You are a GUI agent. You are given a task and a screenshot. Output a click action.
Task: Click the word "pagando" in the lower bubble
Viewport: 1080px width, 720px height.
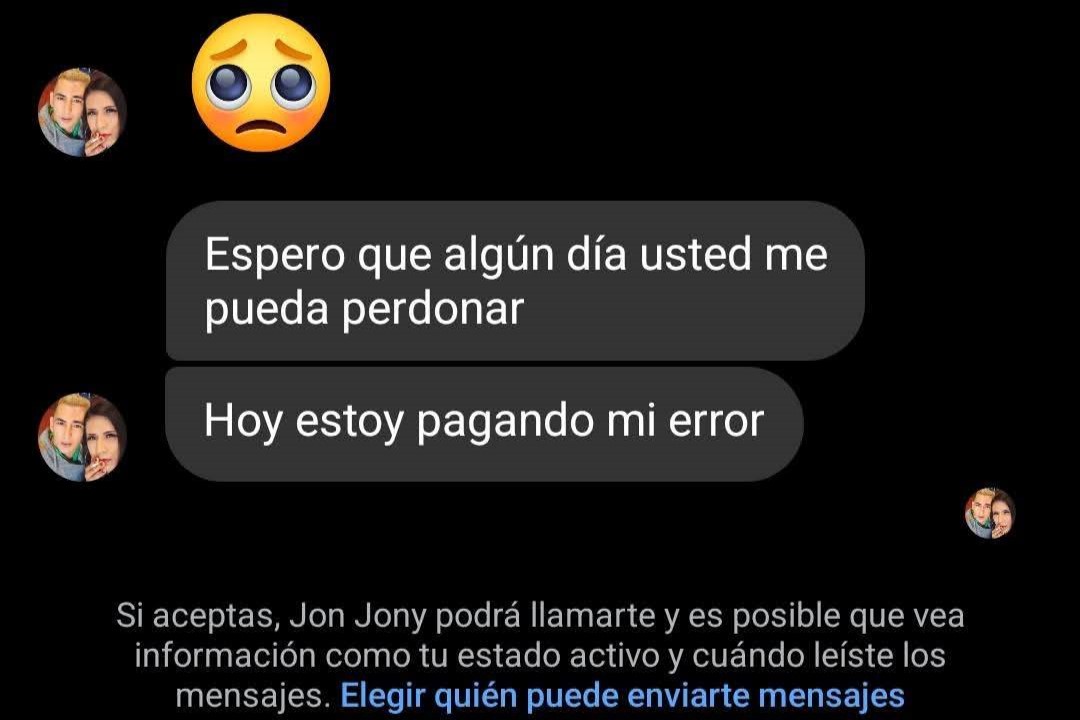coord(505,423)
